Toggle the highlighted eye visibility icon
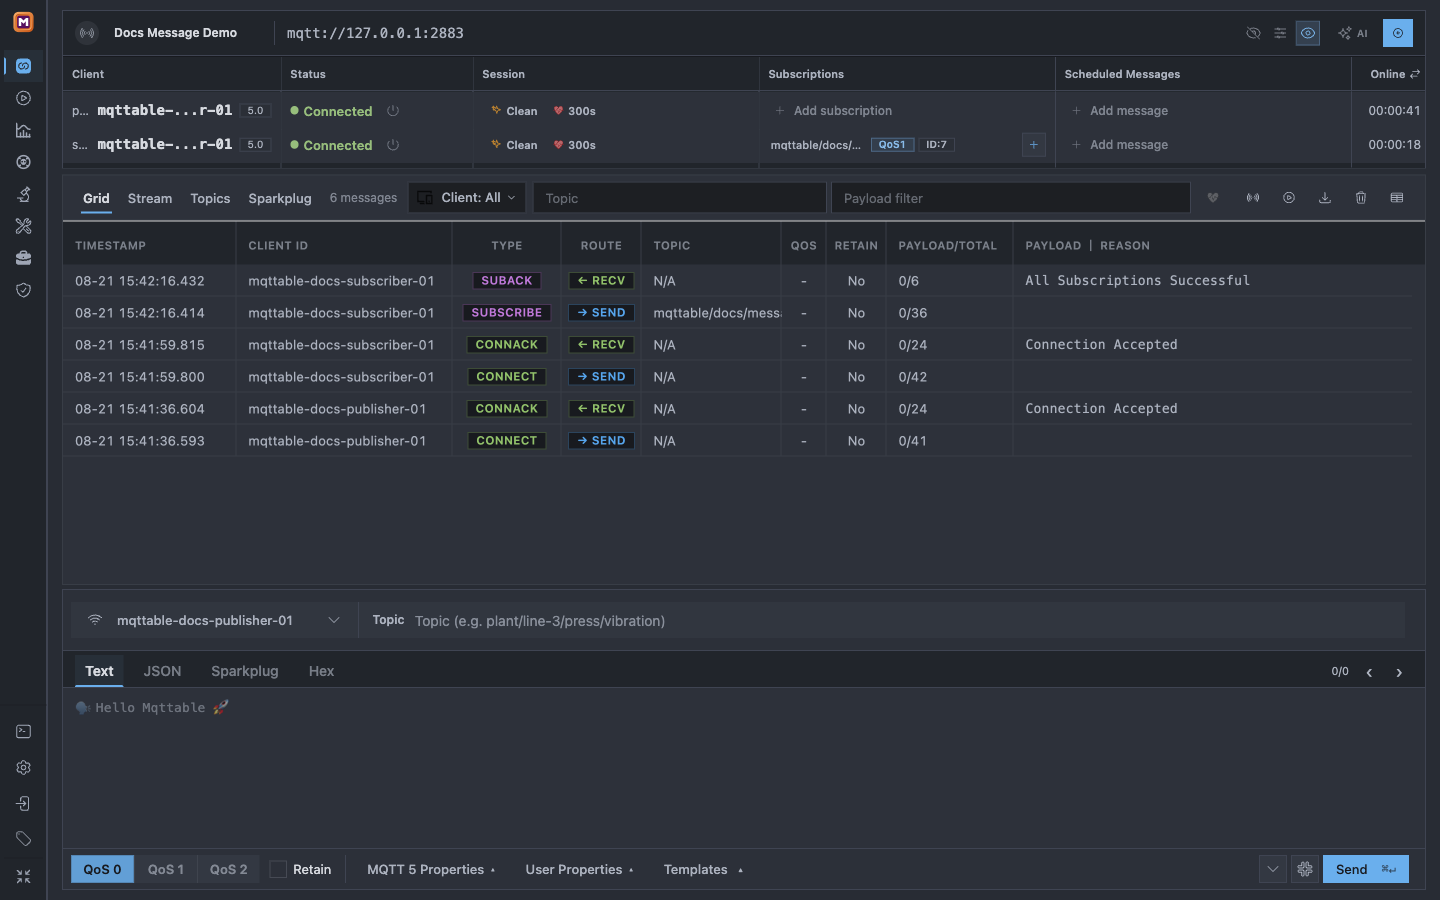 pyautogui.click(x=1308, y=33)
